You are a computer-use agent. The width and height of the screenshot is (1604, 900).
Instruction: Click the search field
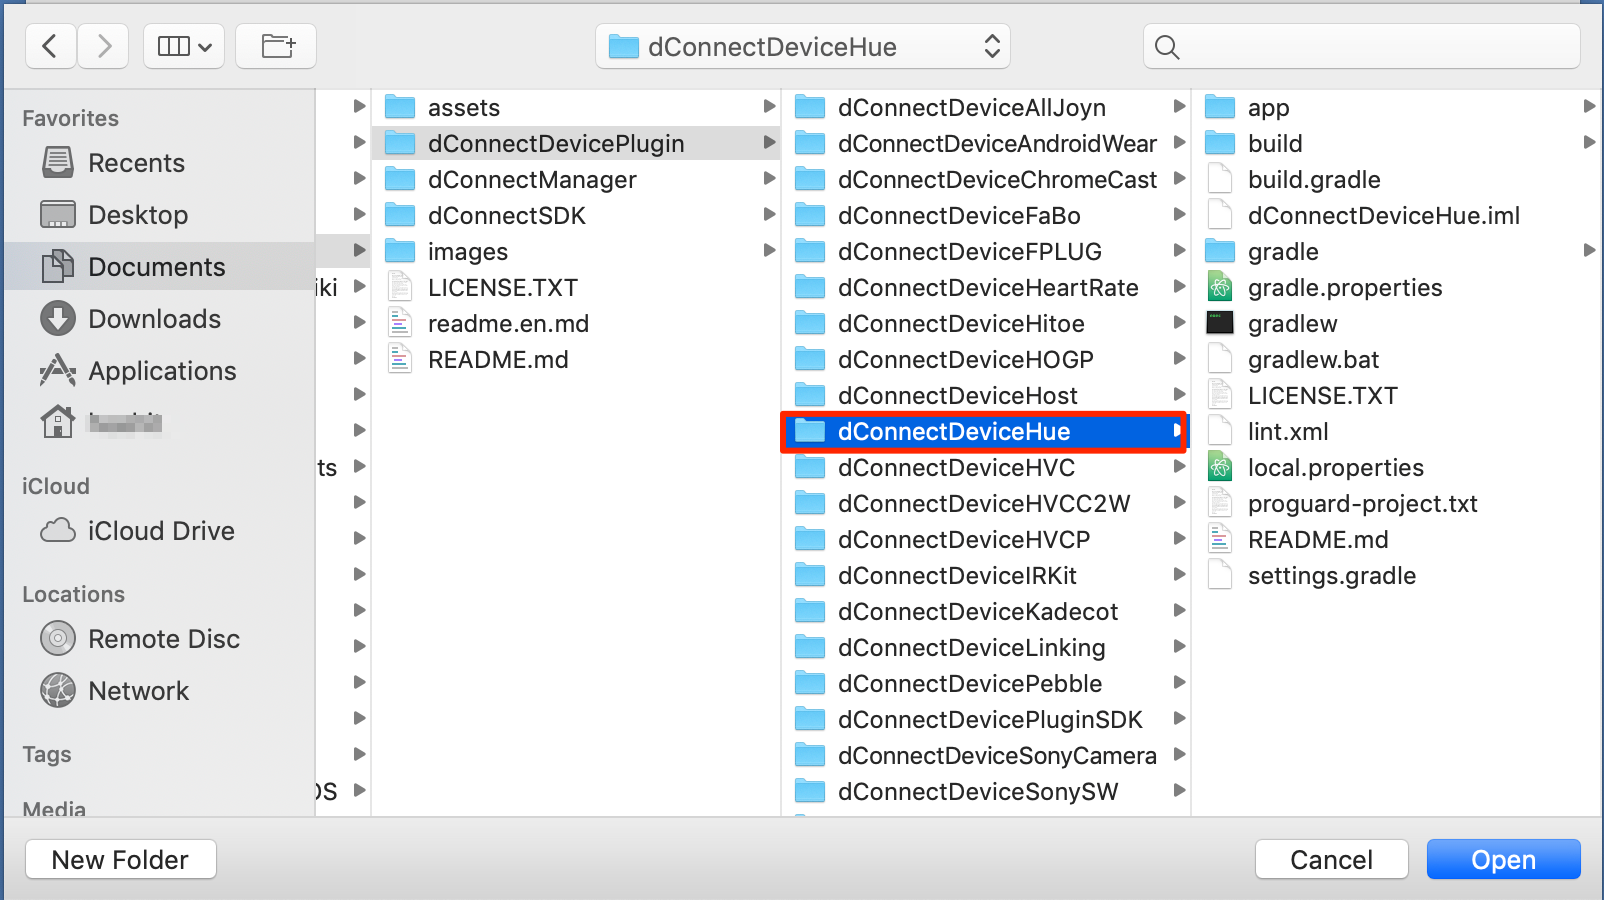1360,47
